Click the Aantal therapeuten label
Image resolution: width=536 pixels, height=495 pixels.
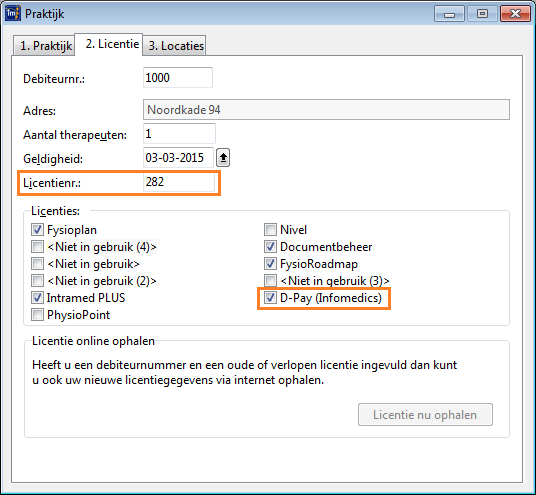point(75,135)
